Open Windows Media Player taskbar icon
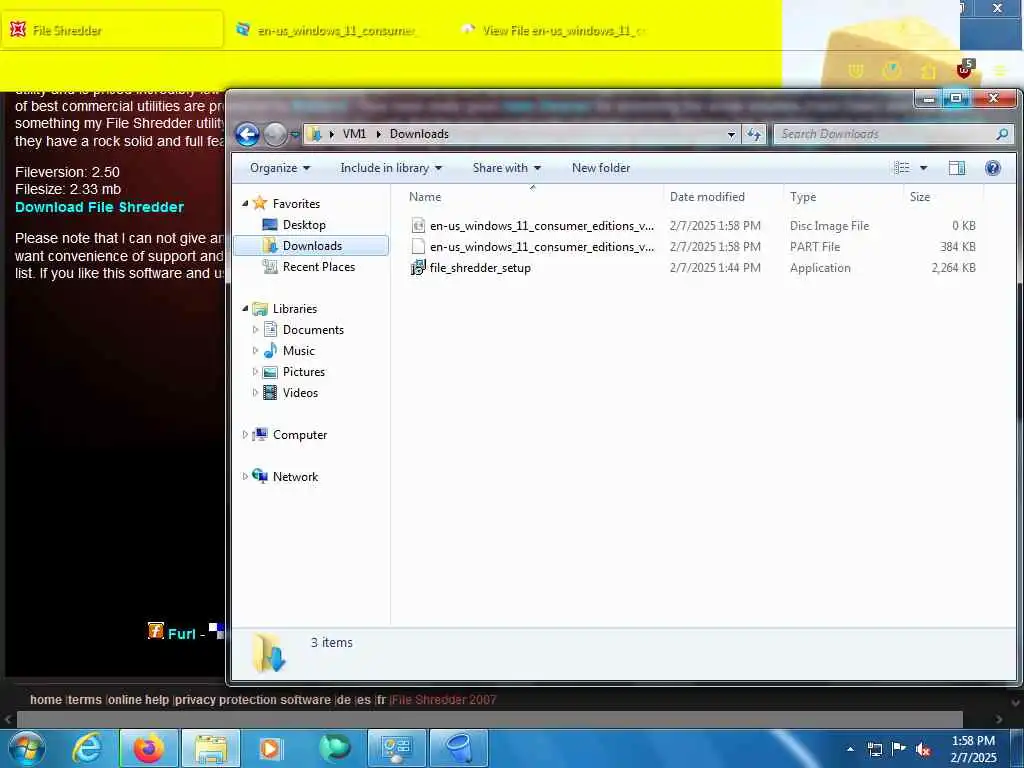Viewport: 1024px width, 768px height. click(x=271, y=748)
